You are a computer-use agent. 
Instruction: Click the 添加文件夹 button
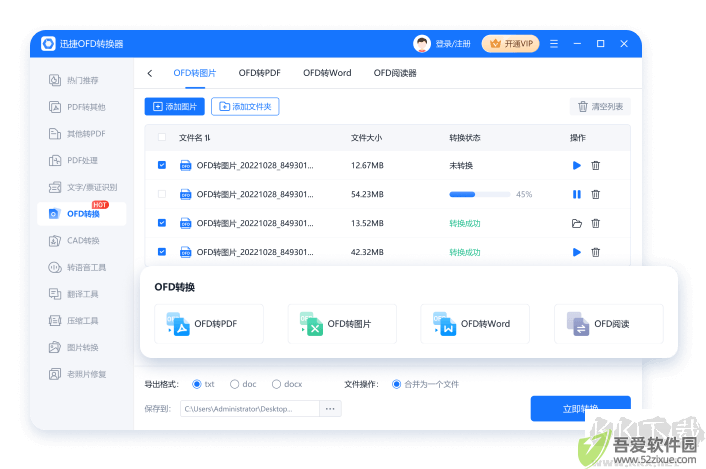(x=245, y=107)
